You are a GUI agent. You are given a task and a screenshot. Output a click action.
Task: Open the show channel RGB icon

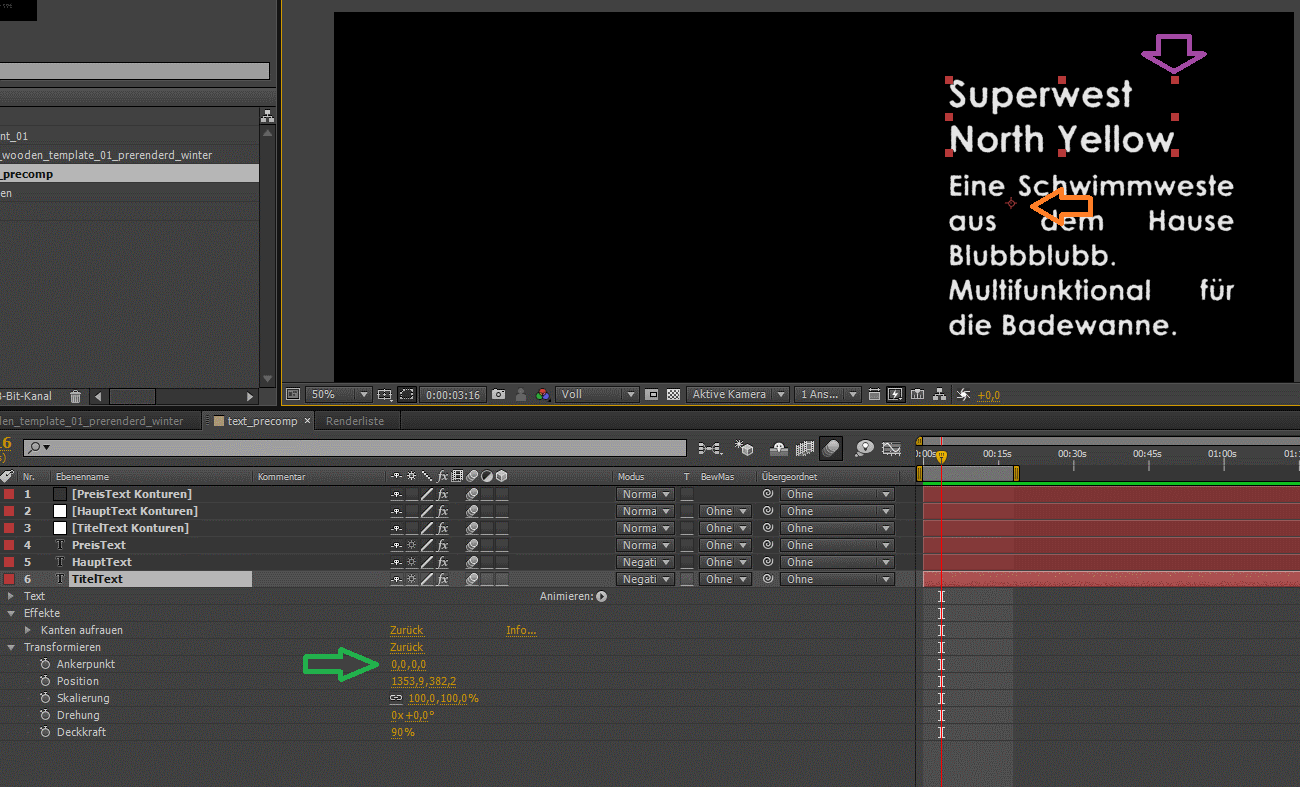pyautogui.click(x=542, y=395)
